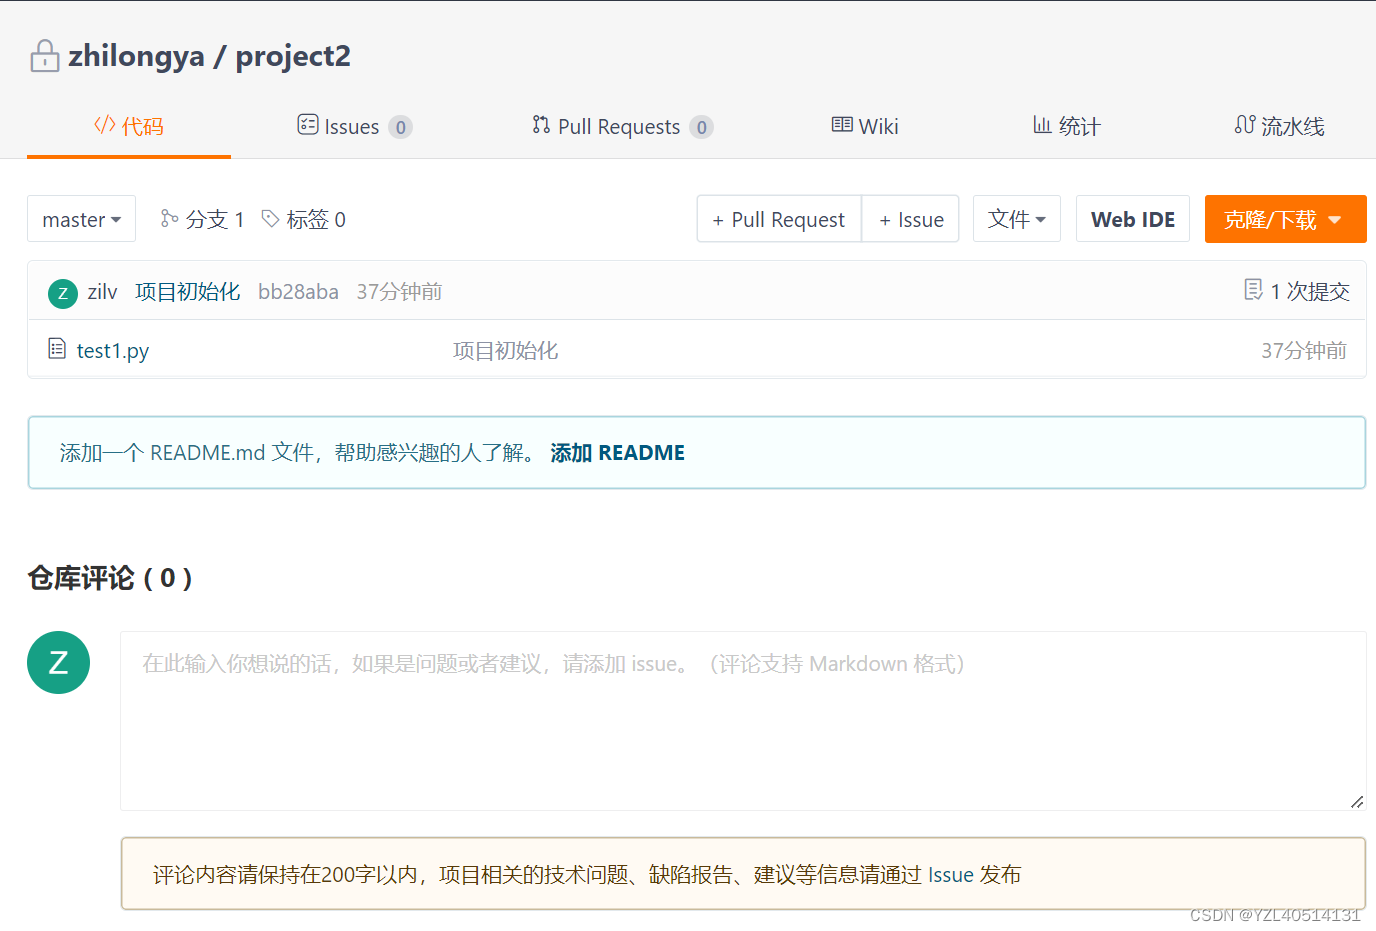Click the Issues count badge 0
1376x931 pixels.
pos(400,127)
